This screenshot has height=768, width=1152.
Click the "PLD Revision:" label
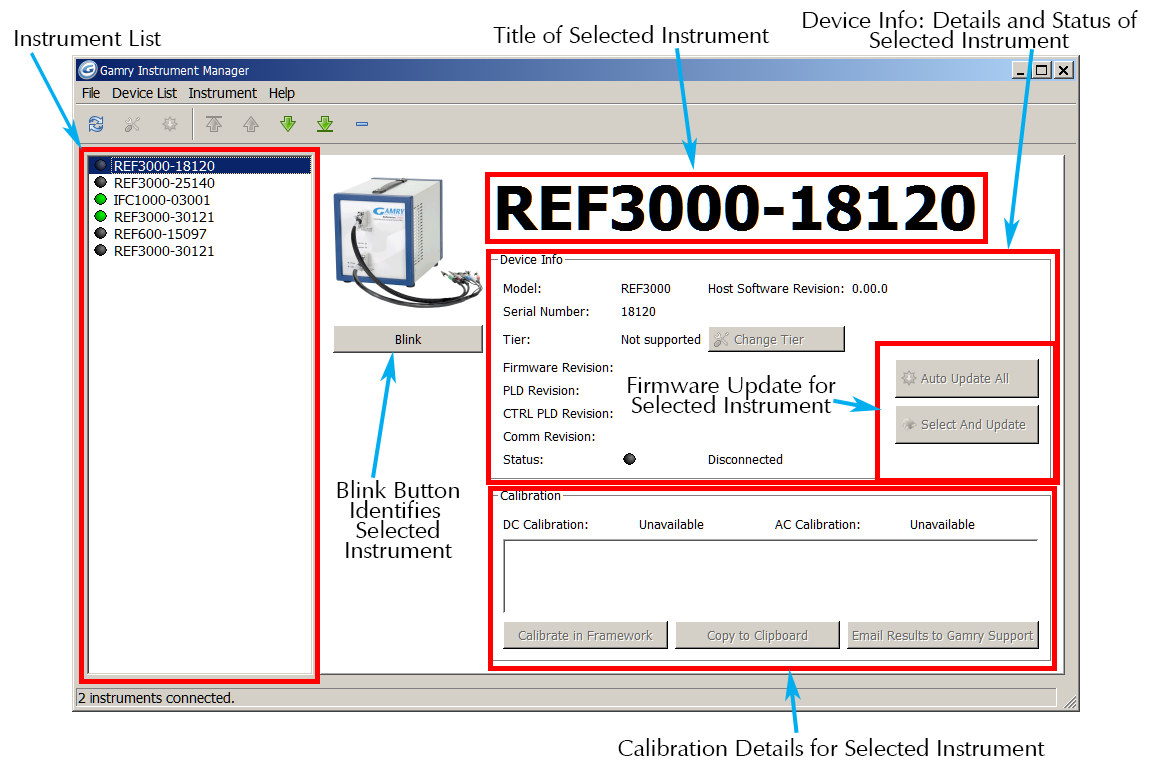click(541, 390)
